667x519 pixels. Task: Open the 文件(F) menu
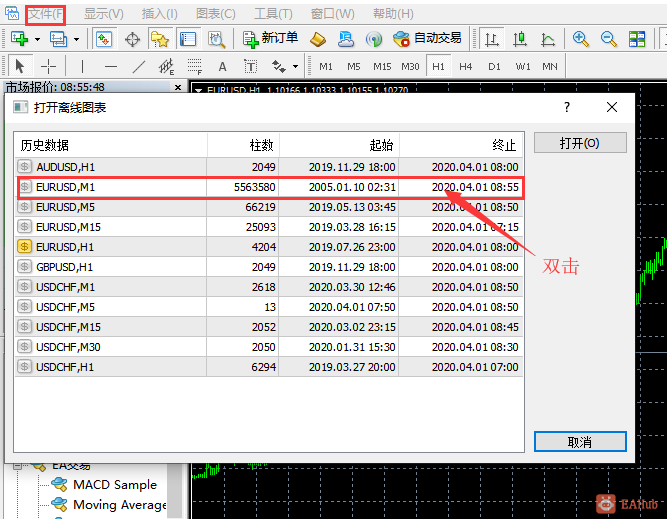click(46, 14)
